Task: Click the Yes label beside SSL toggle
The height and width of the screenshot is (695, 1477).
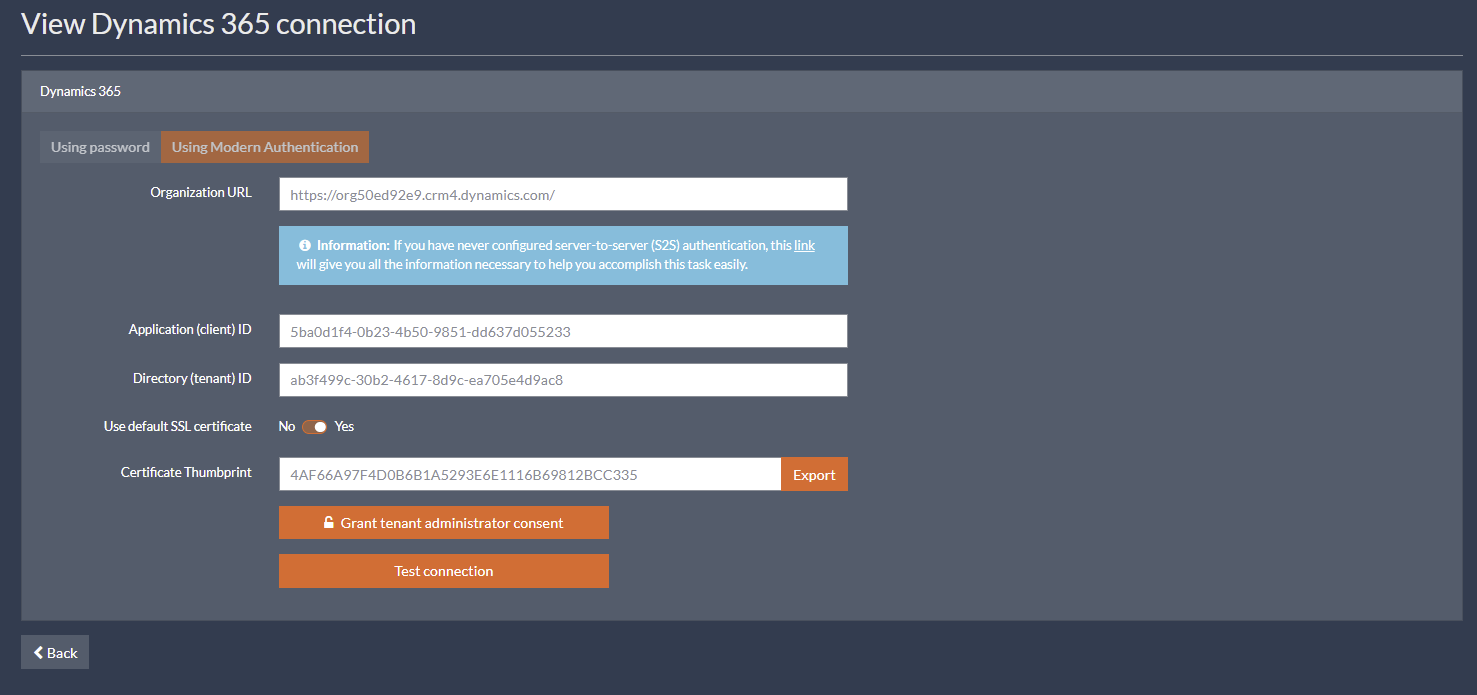Action: [344, 426]
